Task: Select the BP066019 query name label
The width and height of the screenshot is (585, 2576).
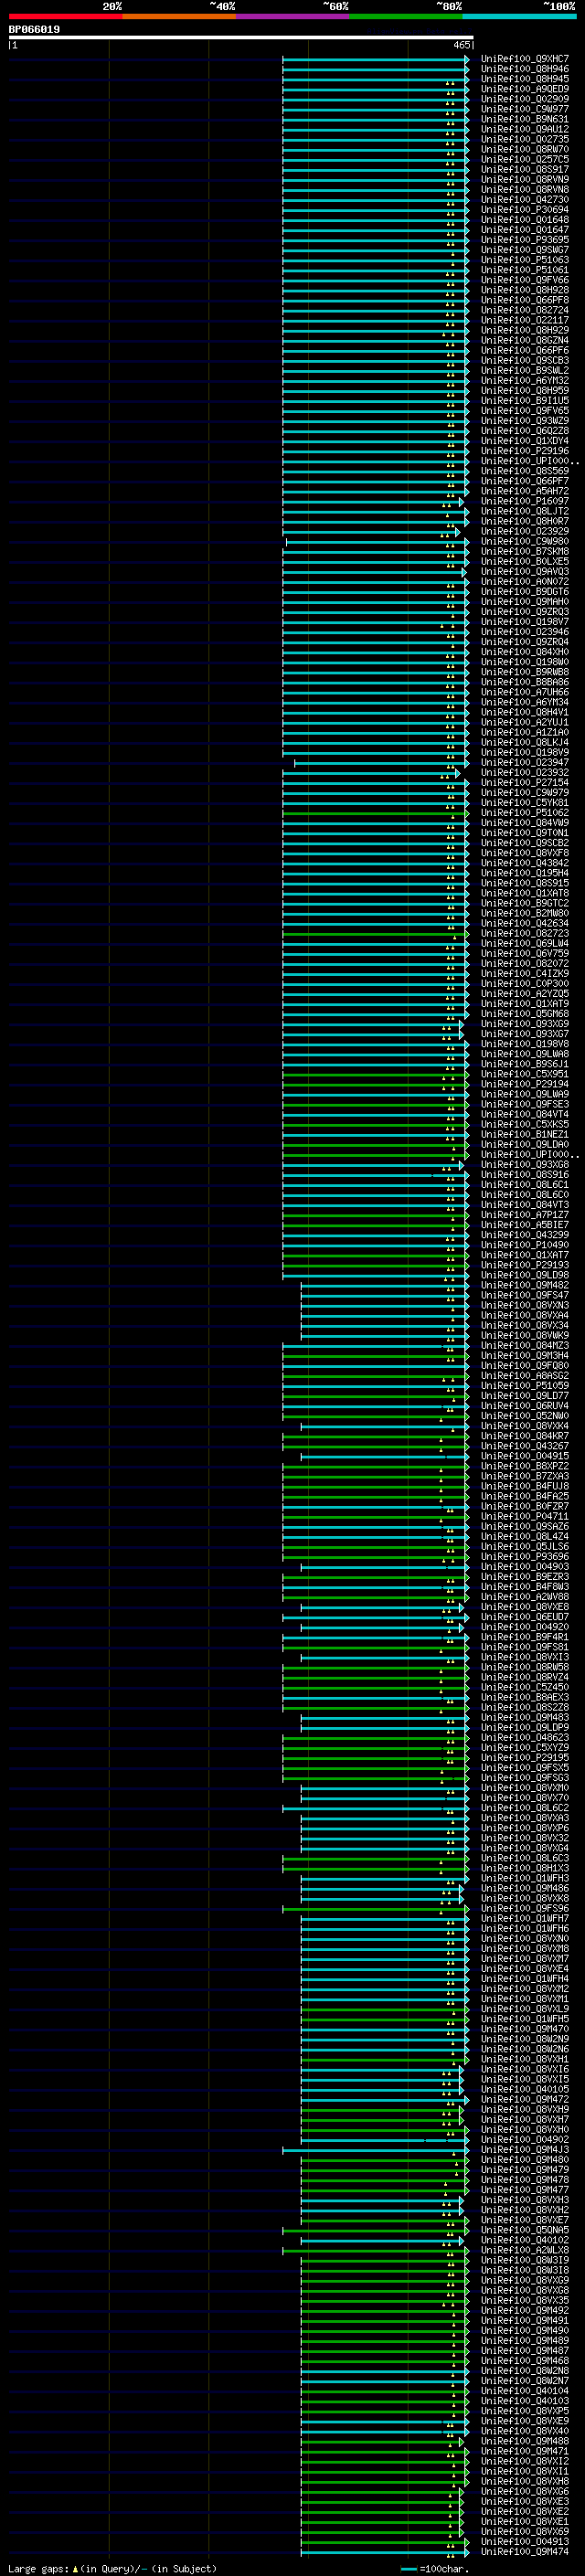Action: click(x=34, y=30)
